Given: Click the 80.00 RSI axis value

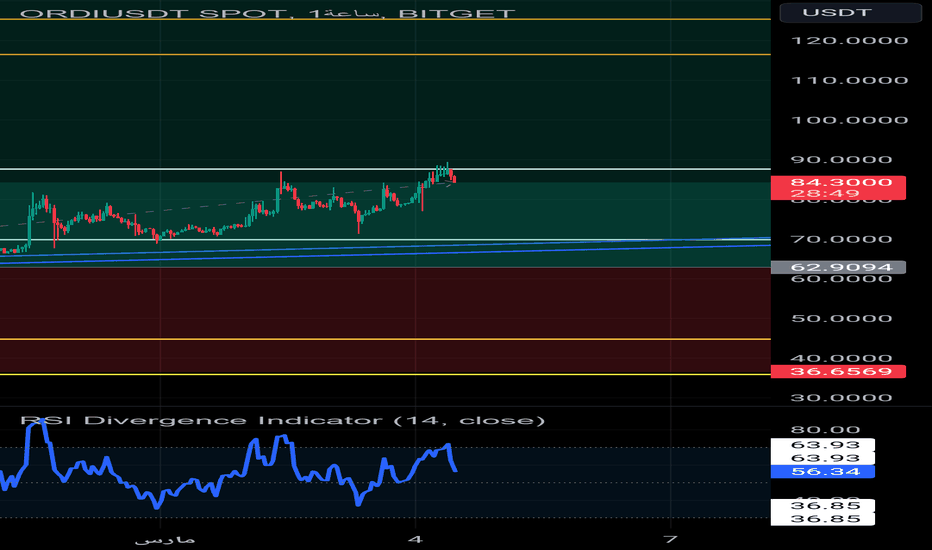Looking at the screenshot, I should coord(826,430).
